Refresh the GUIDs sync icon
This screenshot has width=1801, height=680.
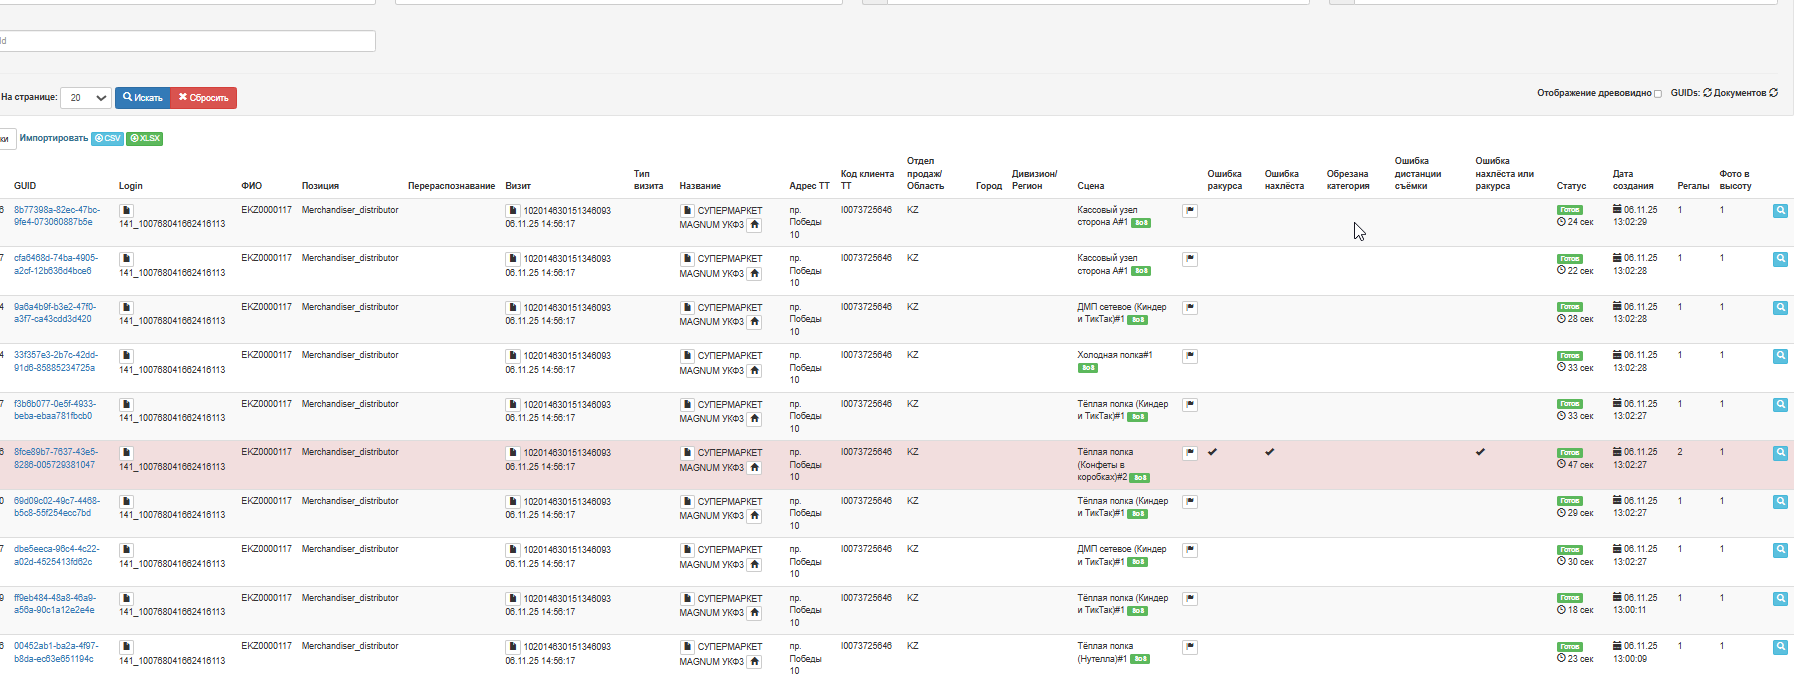(x=1707, y=93)
